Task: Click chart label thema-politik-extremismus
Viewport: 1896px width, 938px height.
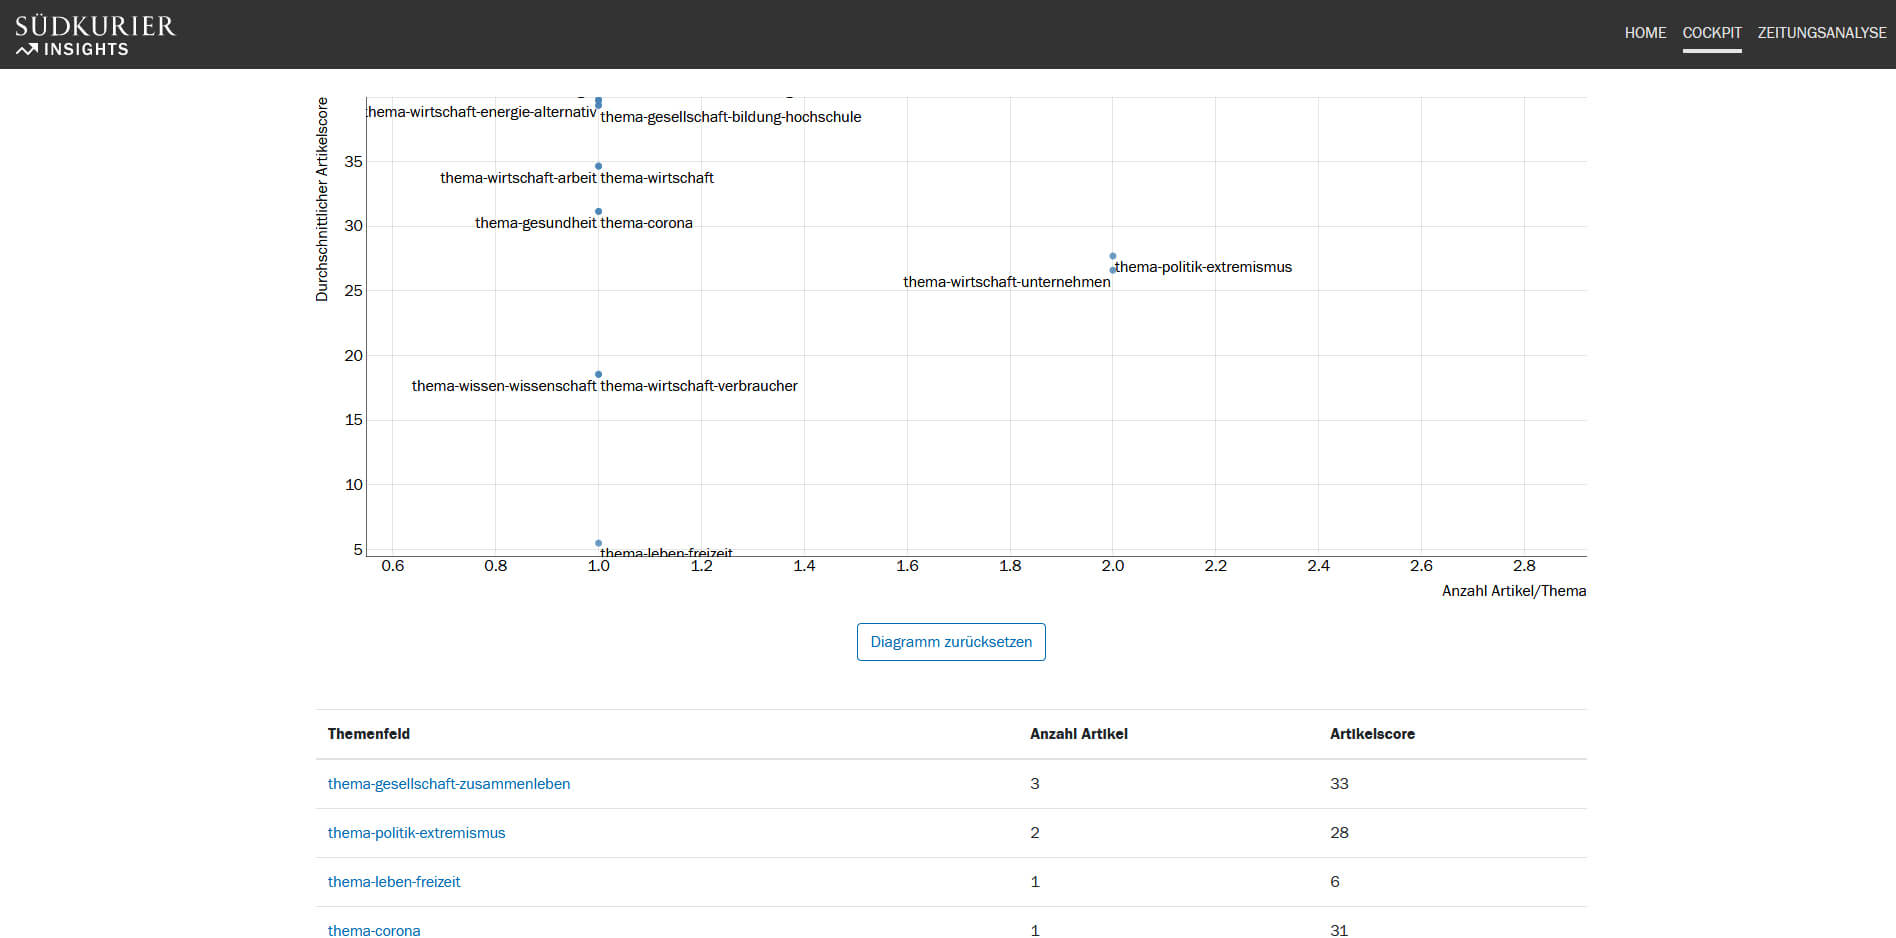Action: [x=1203, y=267]
